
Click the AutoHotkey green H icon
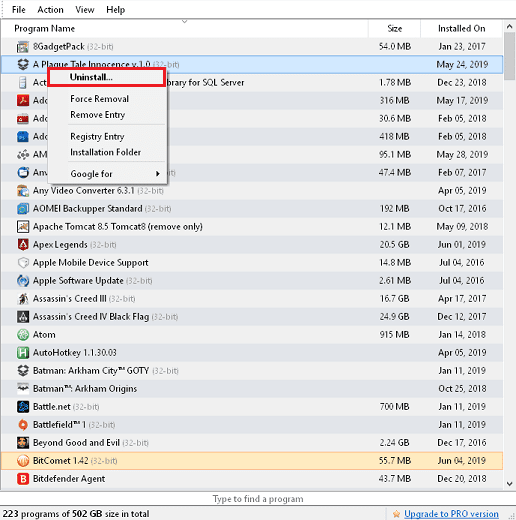23,353
